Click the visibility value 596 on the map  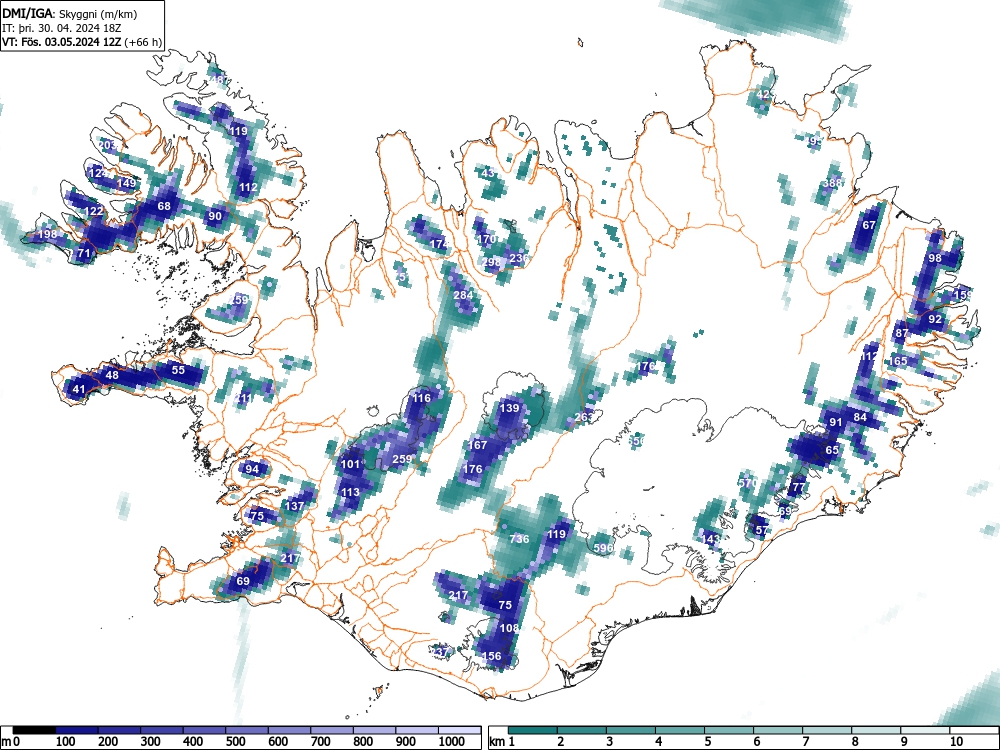(x=603, y=548)
